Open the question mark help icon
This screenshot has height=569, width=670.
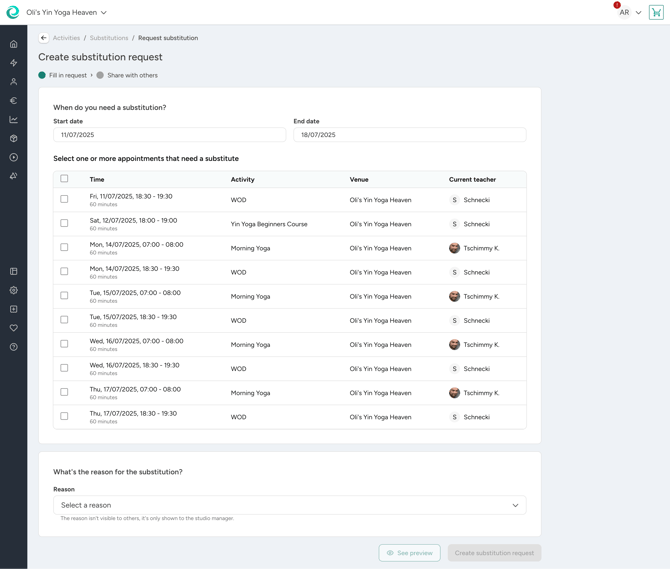pyautogui.click(x=14, y=347)
